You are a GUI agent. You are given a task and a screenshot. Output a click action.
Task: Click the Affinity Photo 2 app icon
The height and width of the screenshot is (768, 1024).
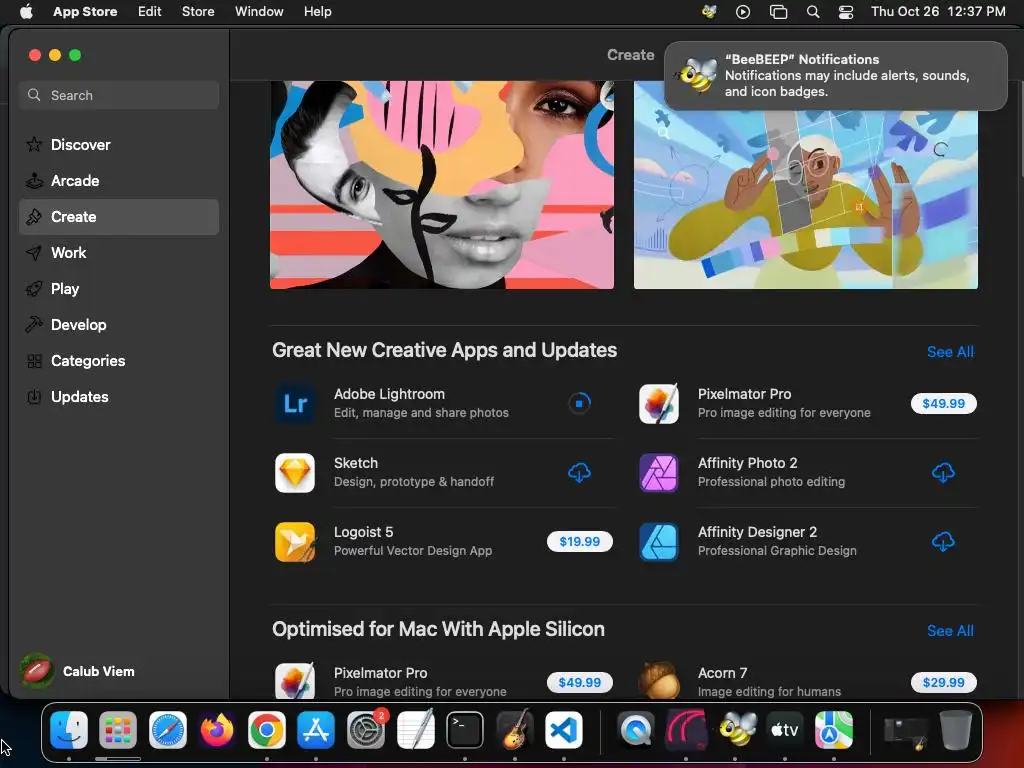click(659, 473)
